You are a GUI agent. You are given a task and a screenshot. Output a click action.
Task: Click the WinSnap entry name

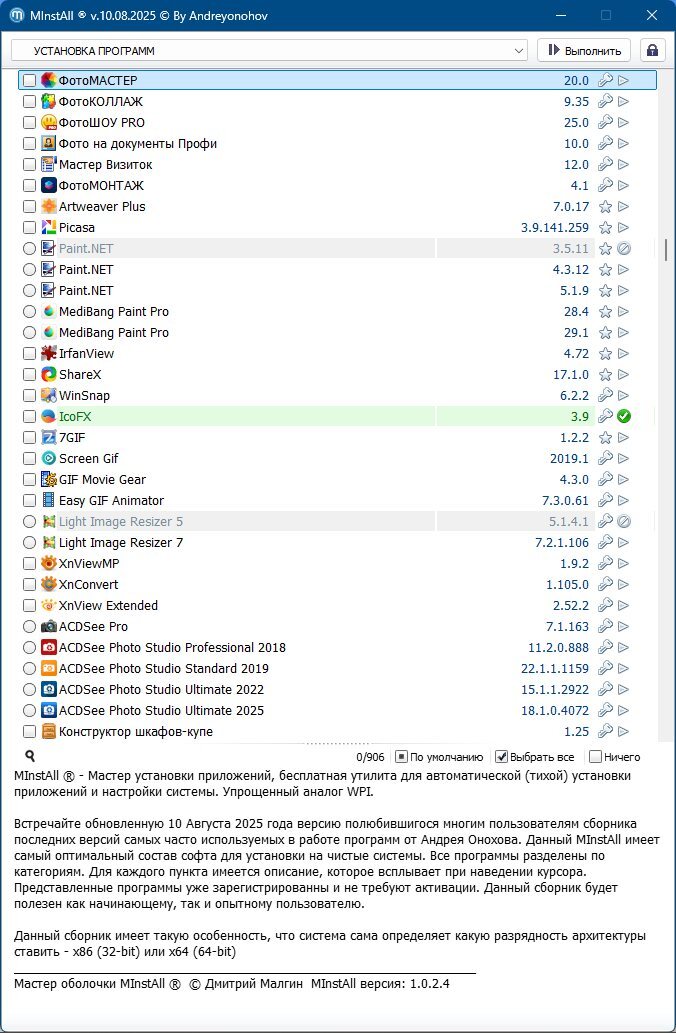tap(84, 396)
